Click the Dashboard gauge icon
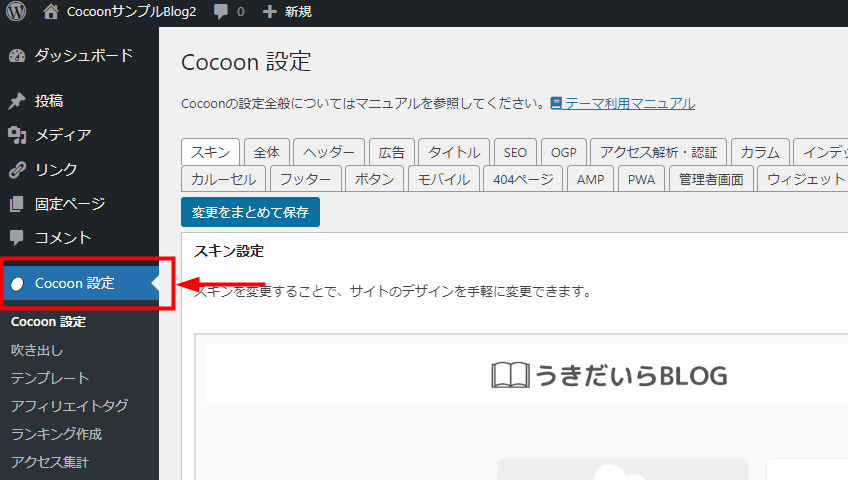848x480 pixels. [17, 56]
